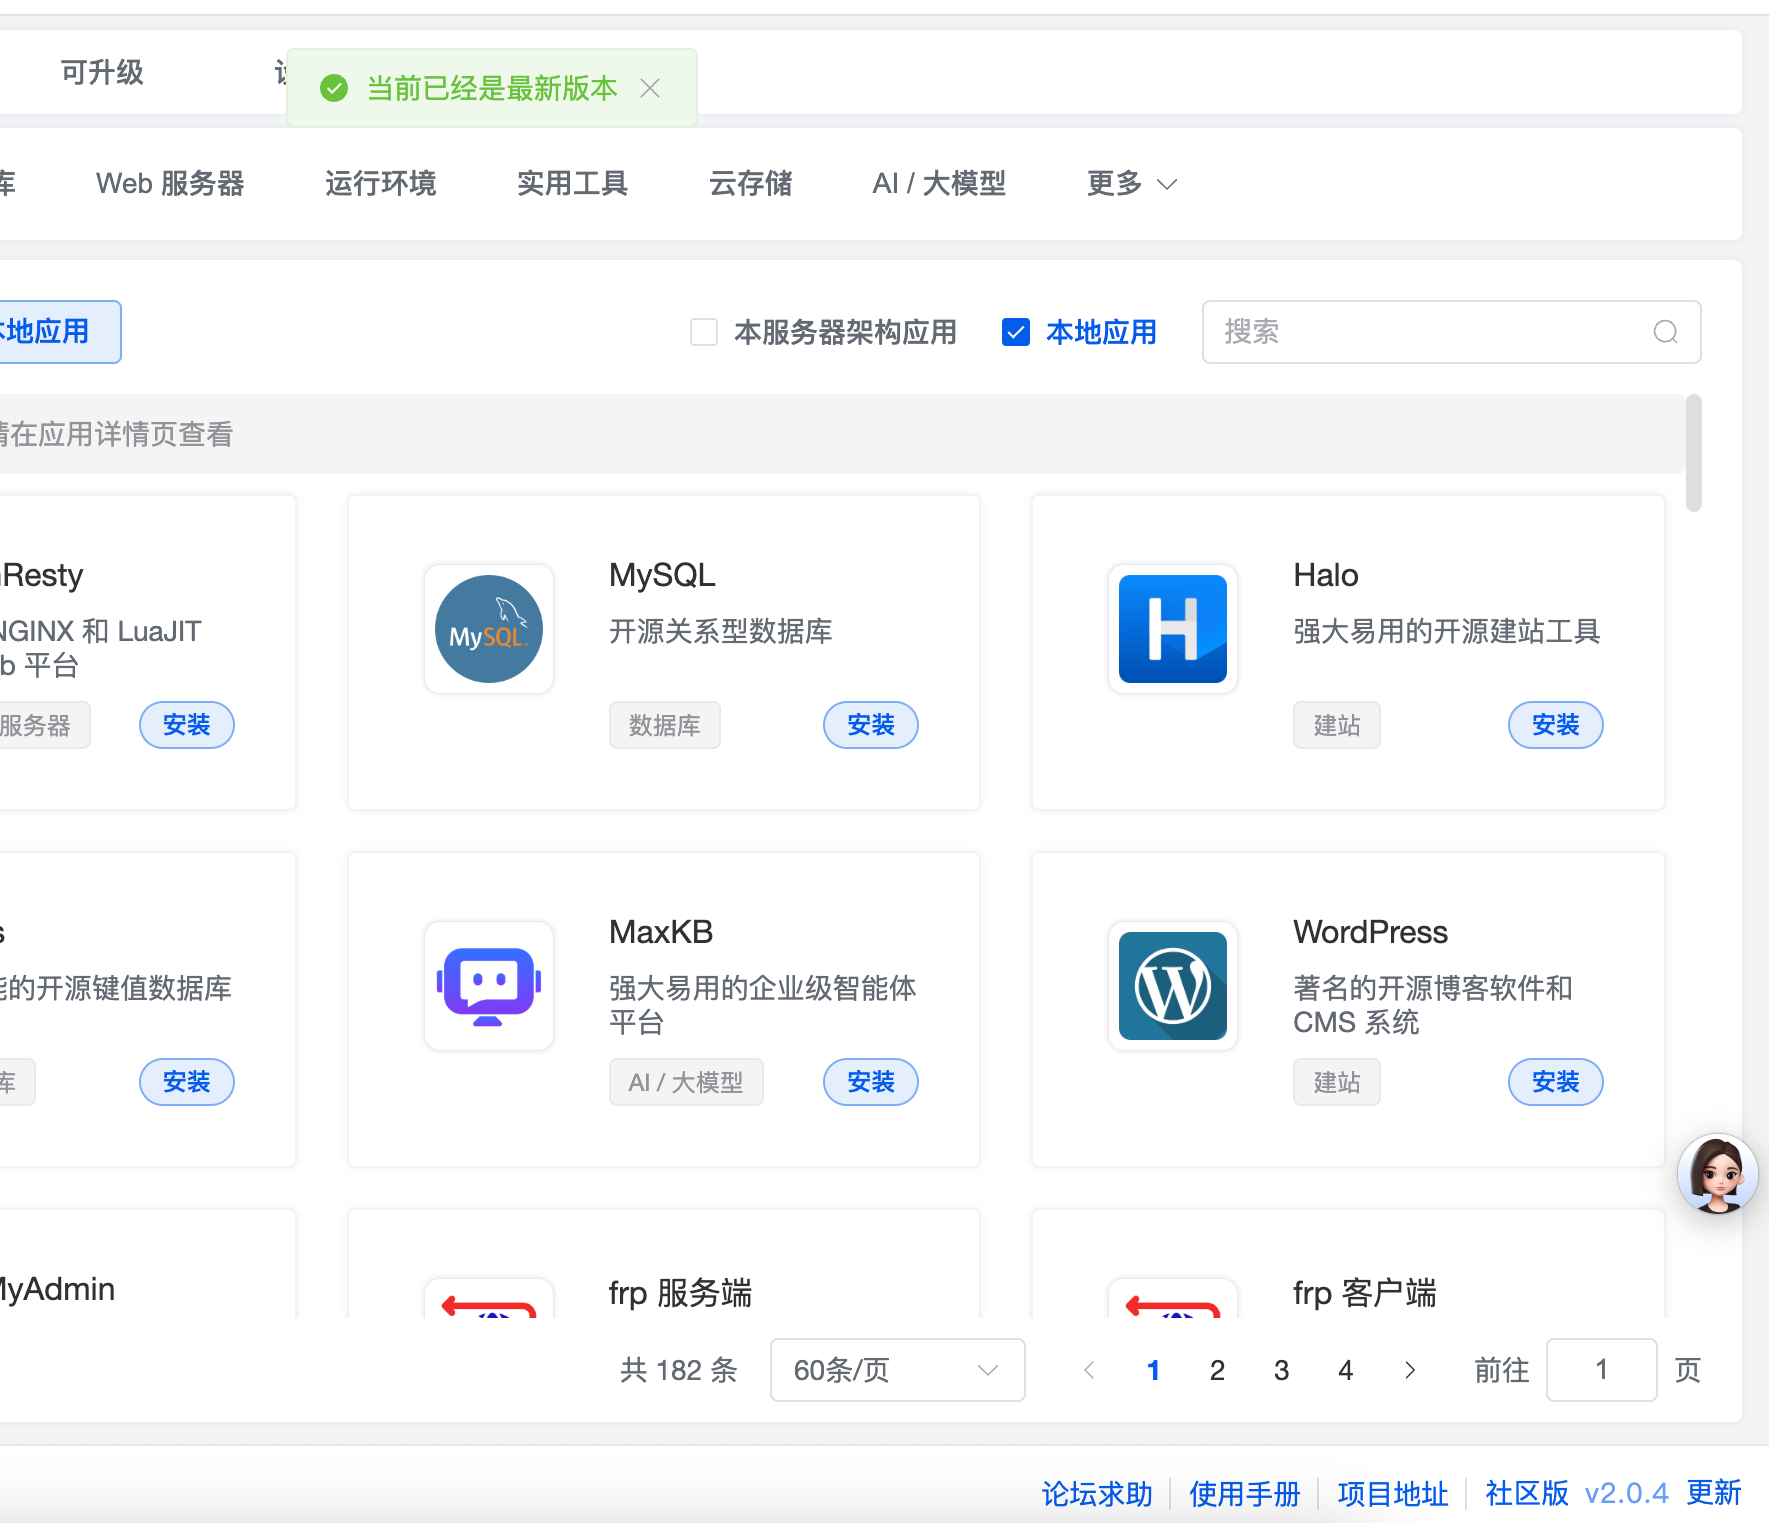
Task: Go to the previous page arrow
Action: tap(1089, 1370)
